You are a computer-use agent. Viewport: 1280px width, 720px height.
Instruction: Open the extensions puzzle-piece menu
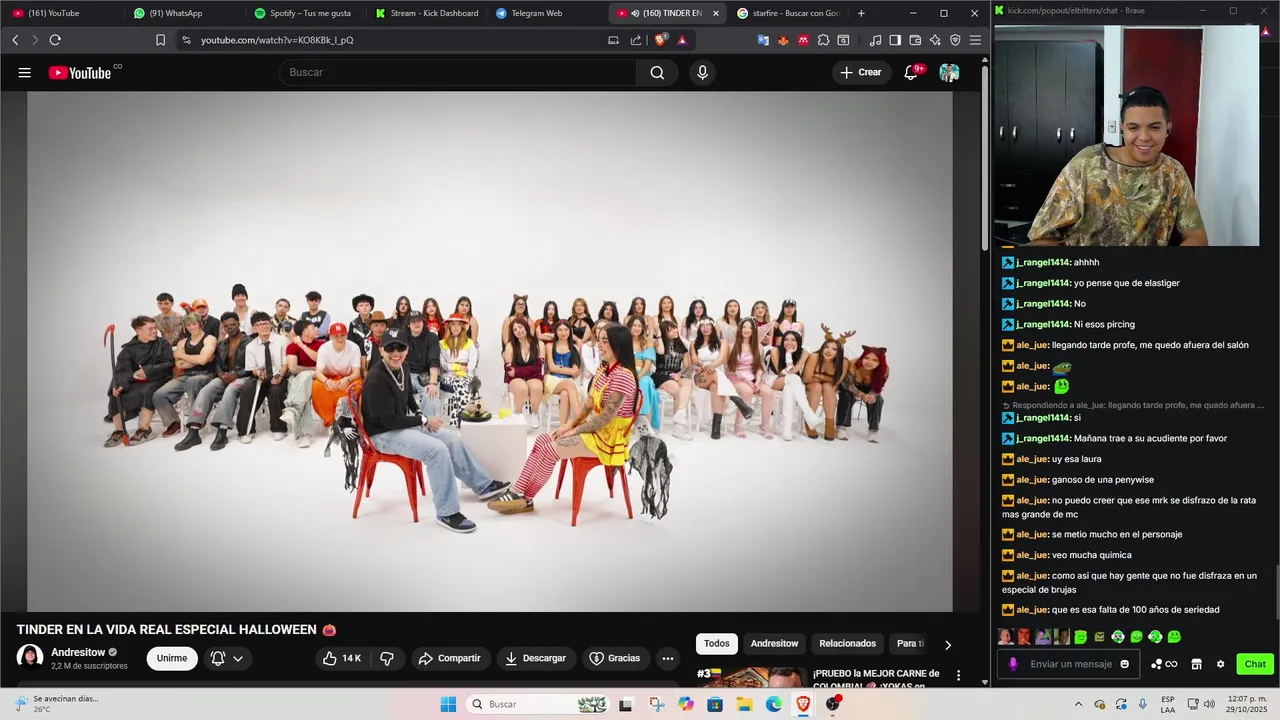click(x=823, y=40)
